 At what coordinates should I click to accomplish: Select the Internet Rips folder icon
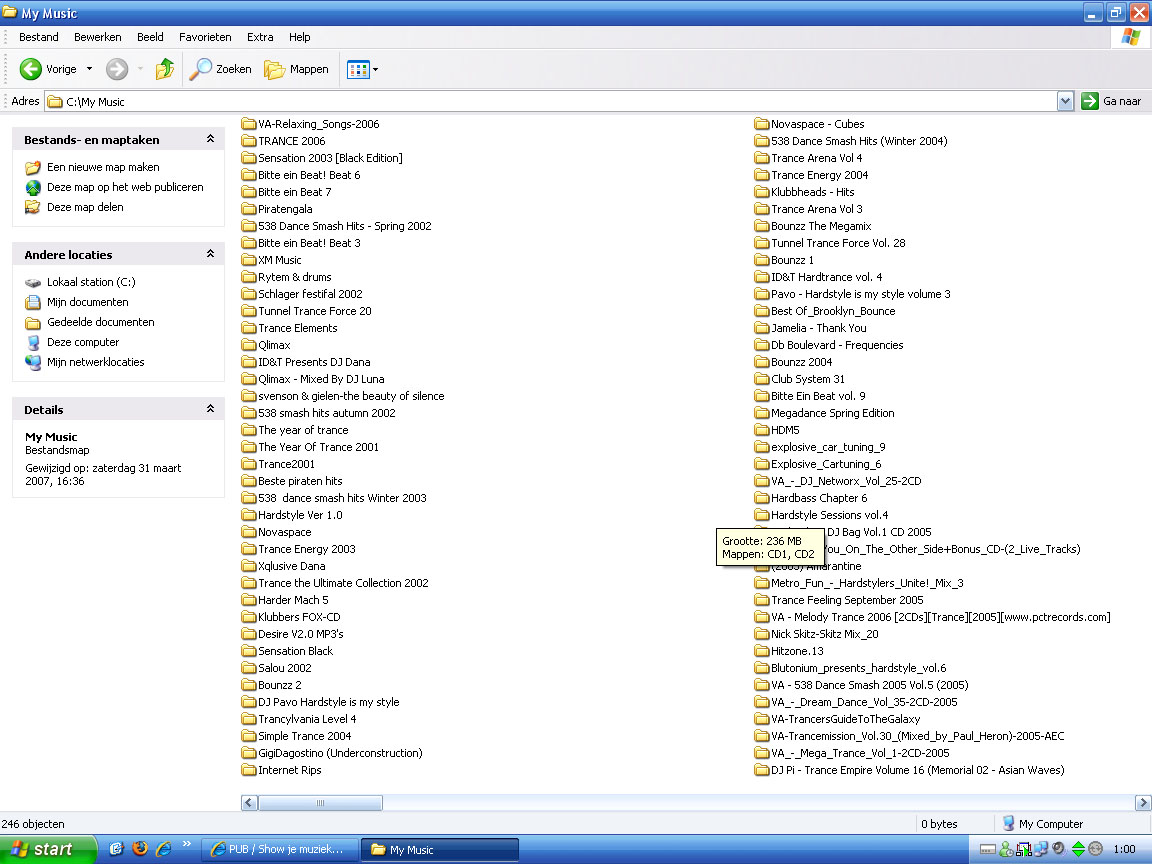tap(249, 770)
